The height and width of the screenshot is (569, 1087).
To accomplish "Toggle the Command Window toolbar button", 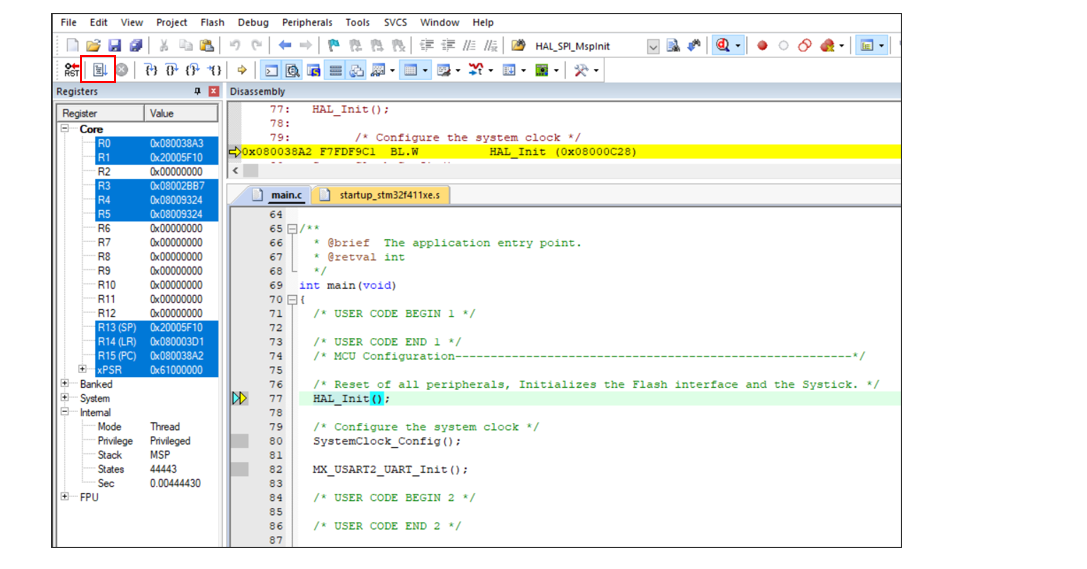I will pos(271,70).
